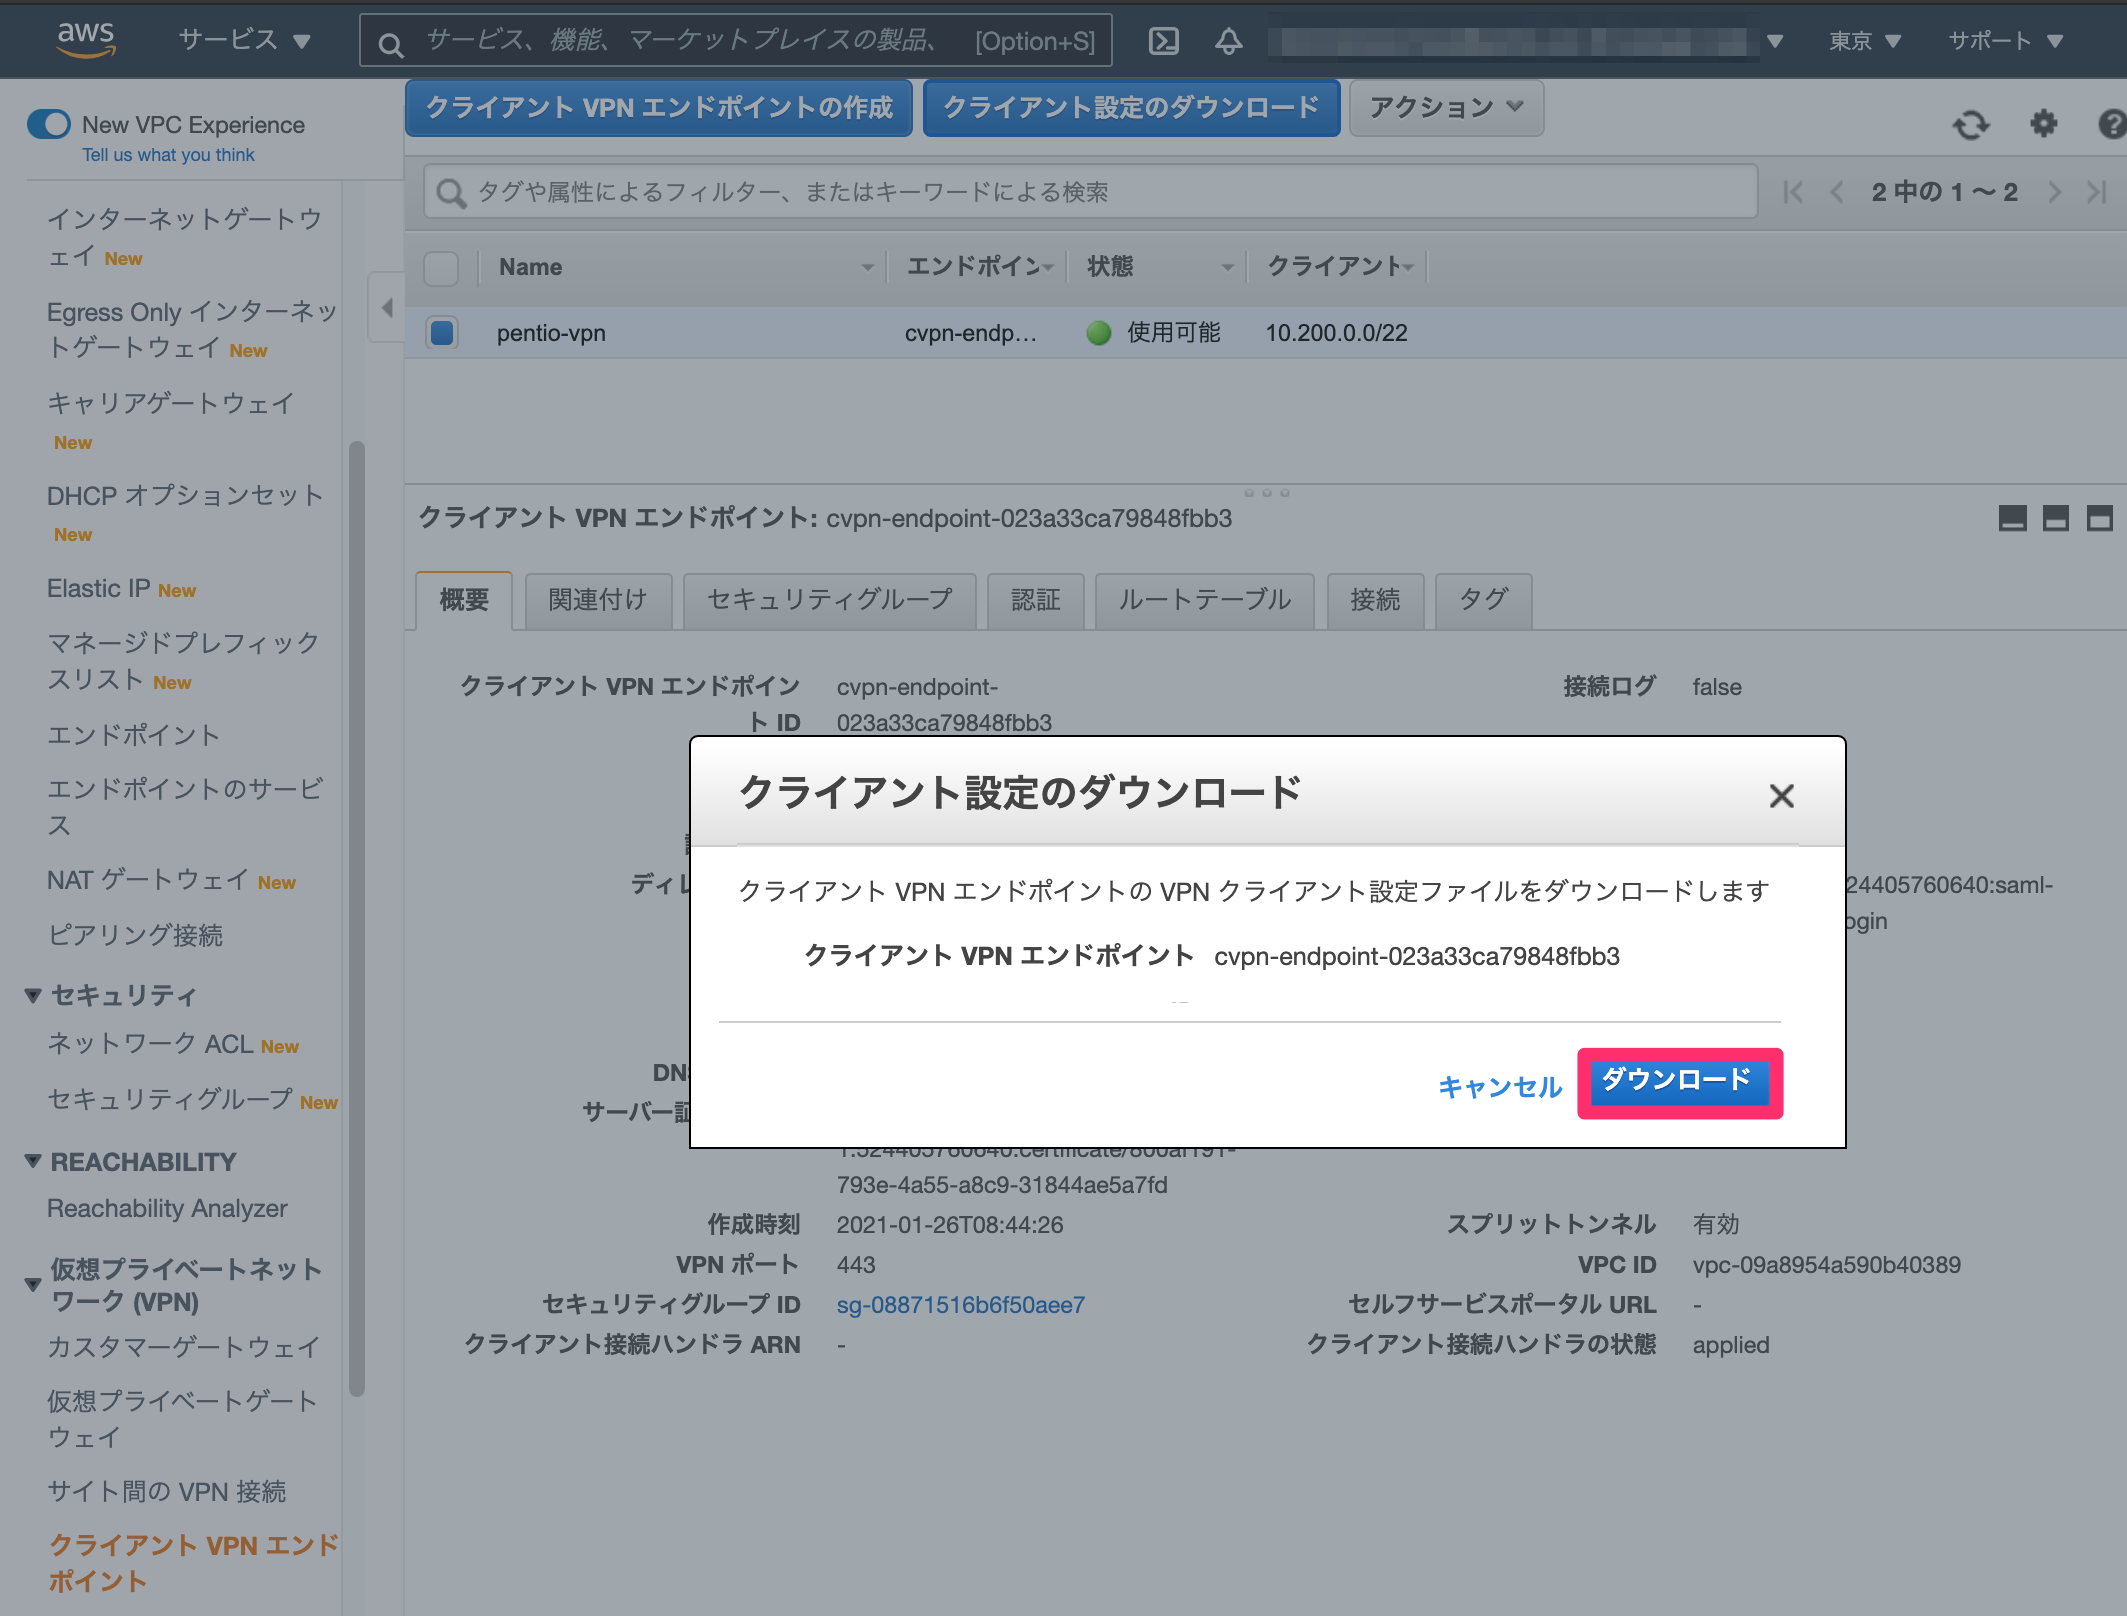Collapse the 仮想プライベートネットワーク (VPN) section
This screenshot has height=1616, width=2127.
(x=33, y=1285)
